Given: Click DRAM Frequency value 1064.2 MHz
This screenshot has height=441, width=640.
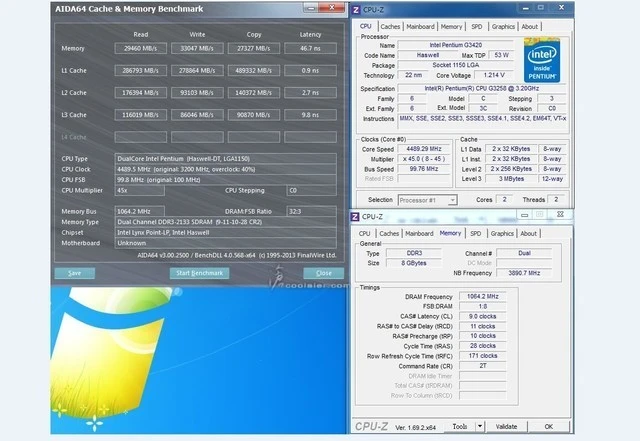Looking at the screenshot, I should click(x=482, y=296).
